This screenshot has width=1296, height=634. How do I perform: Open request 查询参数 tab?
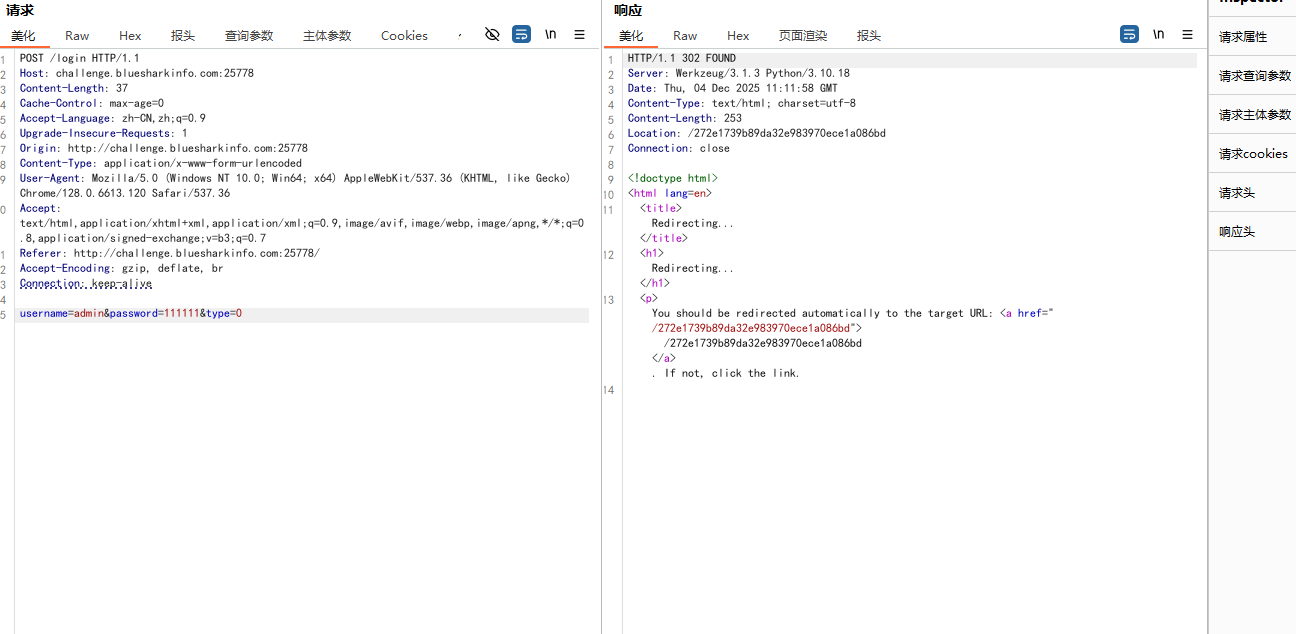point(249,35)
